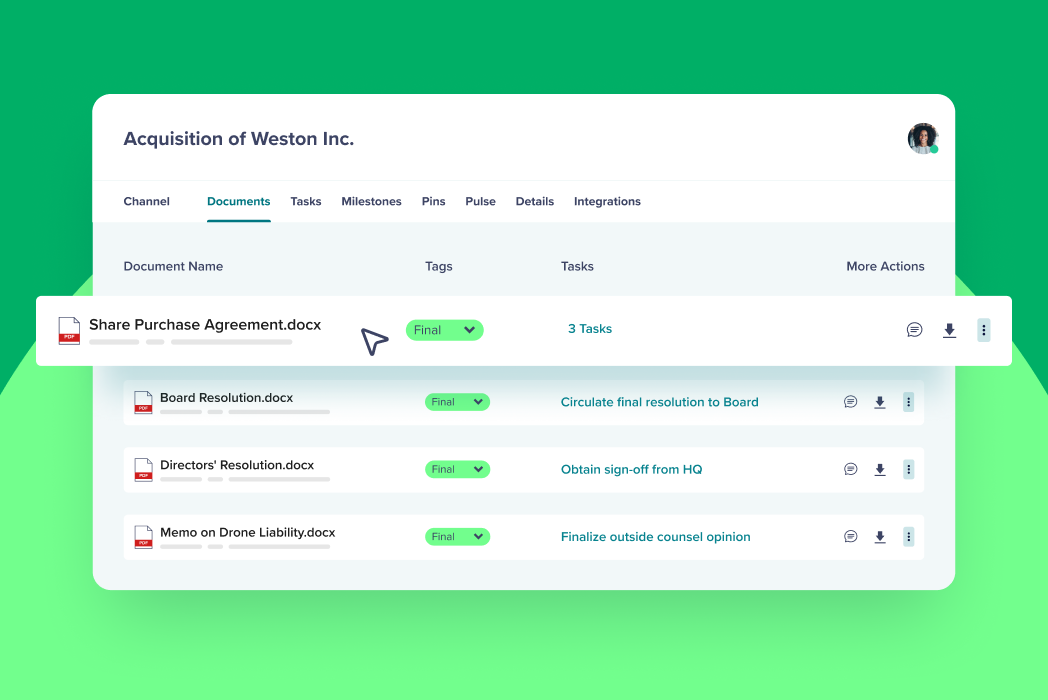Open more actions for Board Resolution.docx
Image resolution: width=1048 pixels, height=700 pixels.
[908, 401]
